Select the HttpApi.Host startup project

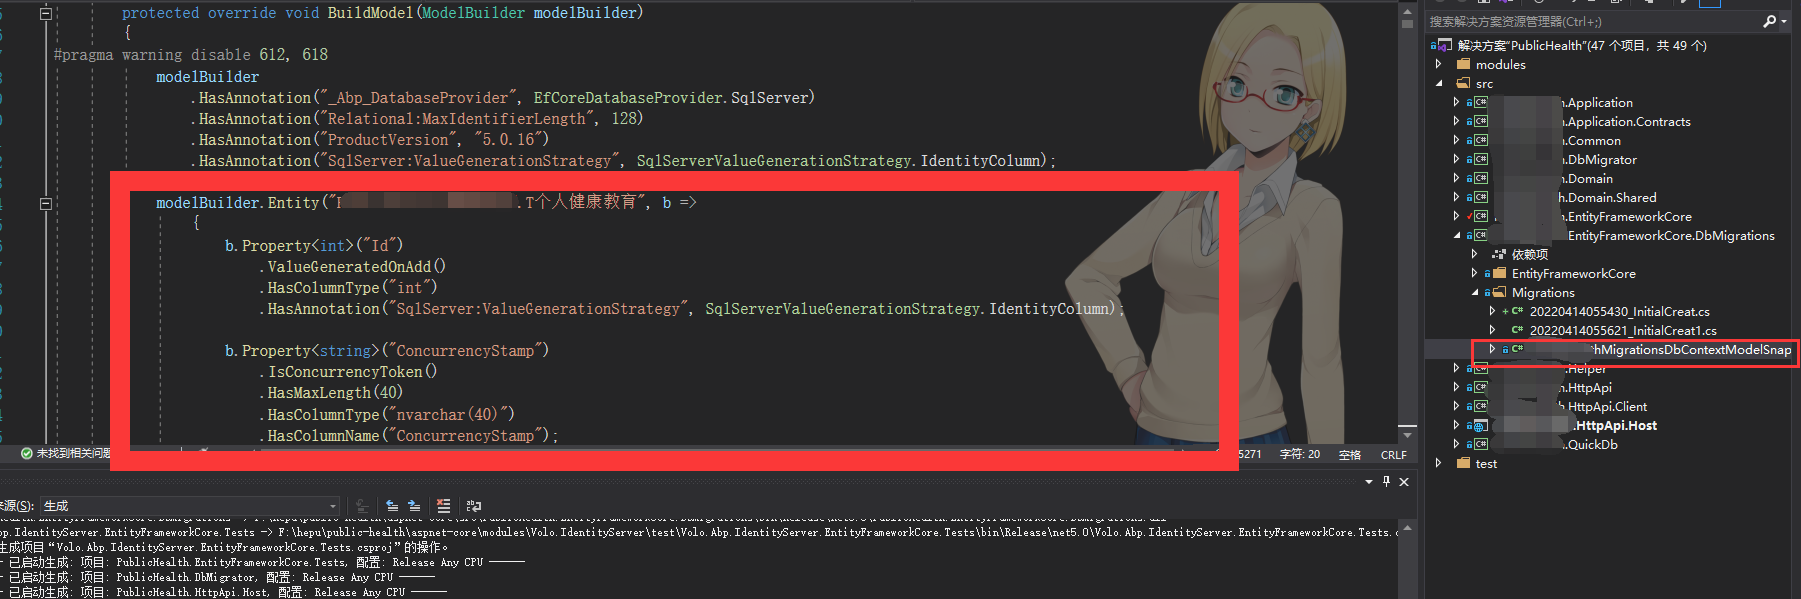1614,426
